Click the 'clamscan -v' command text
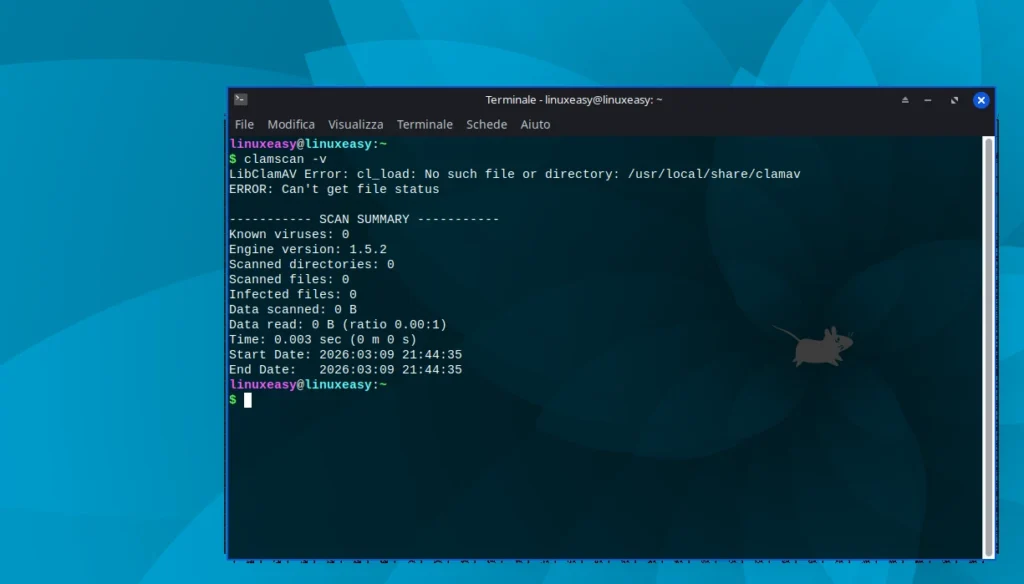 tap(288, 158)
